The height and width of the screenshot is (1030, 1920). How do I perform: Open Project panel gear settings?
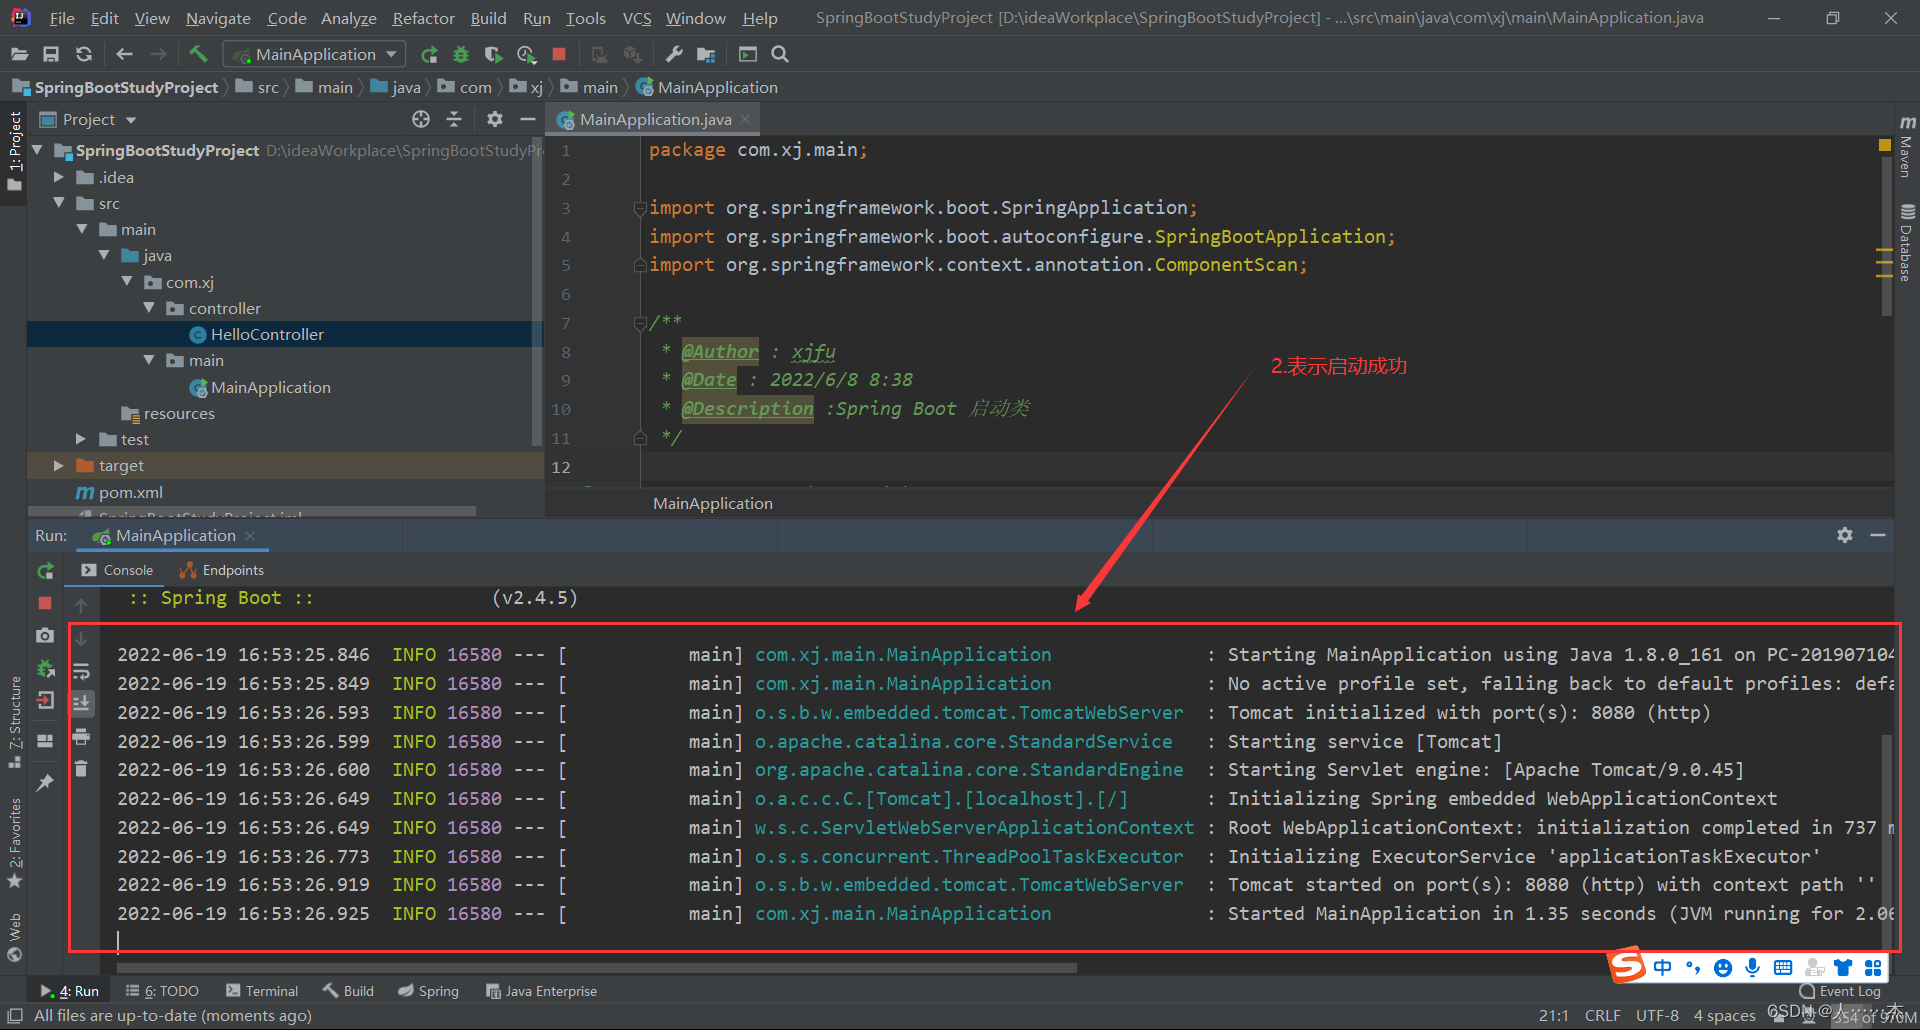(494, 119)
